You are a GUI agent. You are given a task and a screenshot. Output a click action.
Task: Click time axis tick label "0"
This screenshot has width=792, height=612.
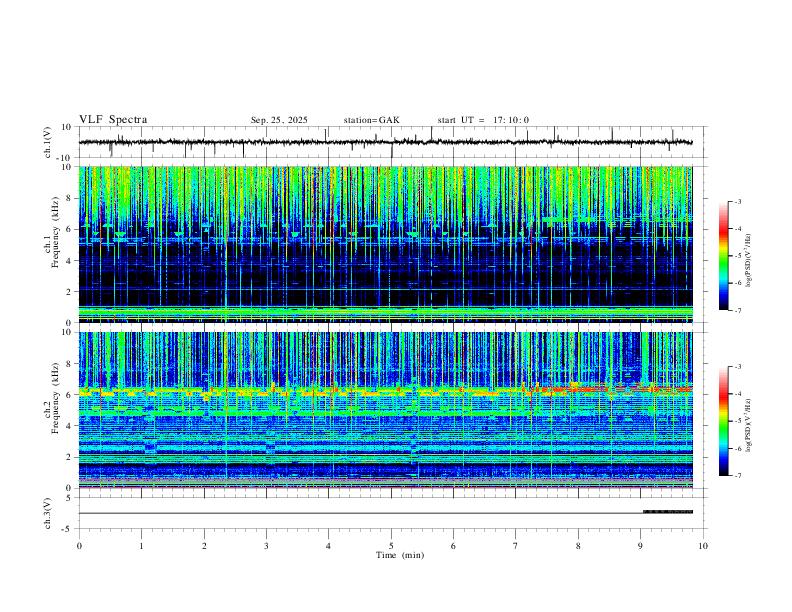79,546
